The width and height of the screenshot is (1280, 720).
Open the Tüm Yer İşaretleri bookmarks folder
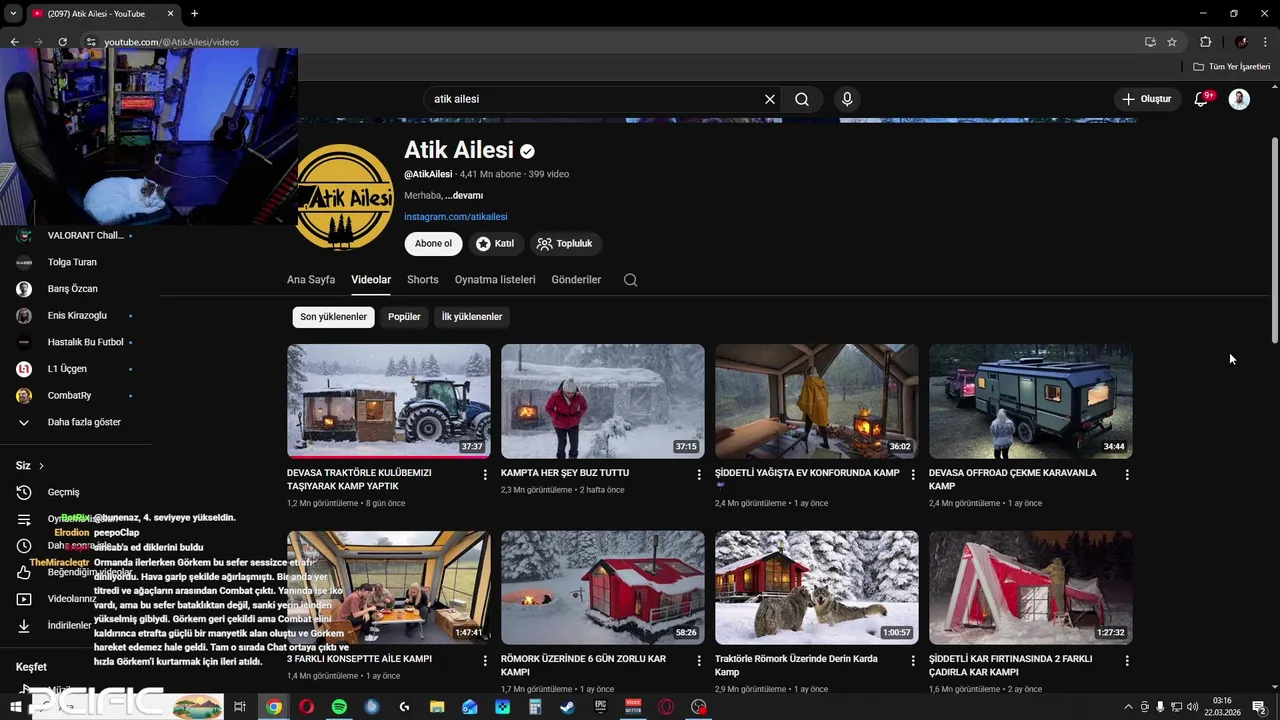tap(1231, 67)
